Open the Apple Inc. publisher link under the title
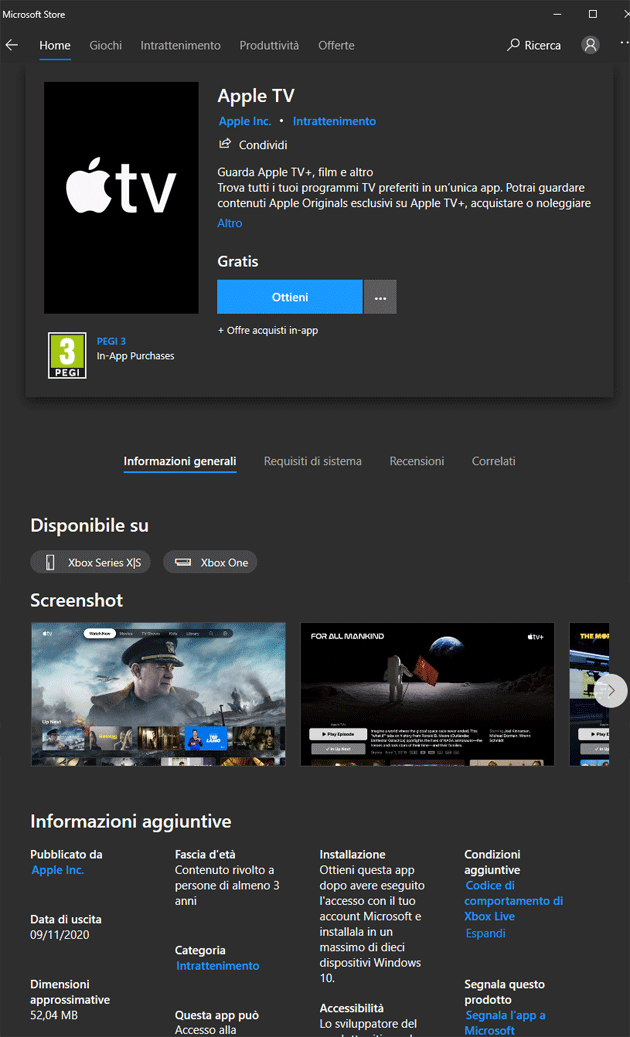 pos(245,121)
